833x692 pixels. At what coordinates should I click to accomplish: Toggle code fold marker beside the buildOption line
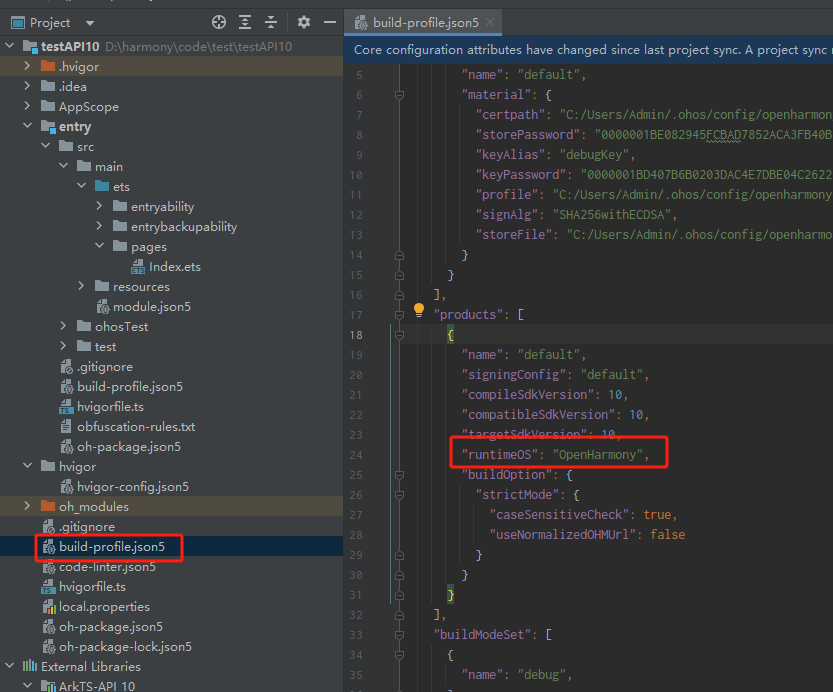(400, 475)
